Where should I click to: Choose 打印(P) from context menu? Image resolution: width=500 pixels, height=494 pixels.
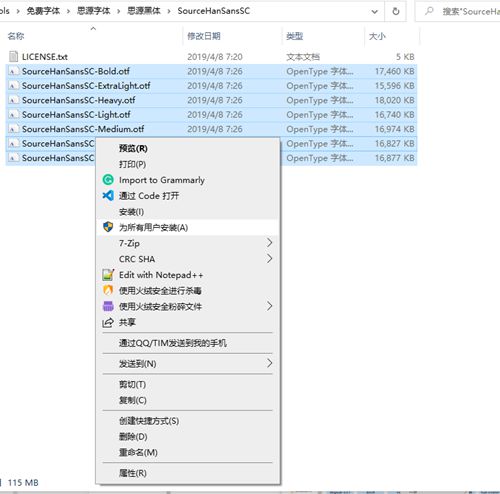click(187, 164)
